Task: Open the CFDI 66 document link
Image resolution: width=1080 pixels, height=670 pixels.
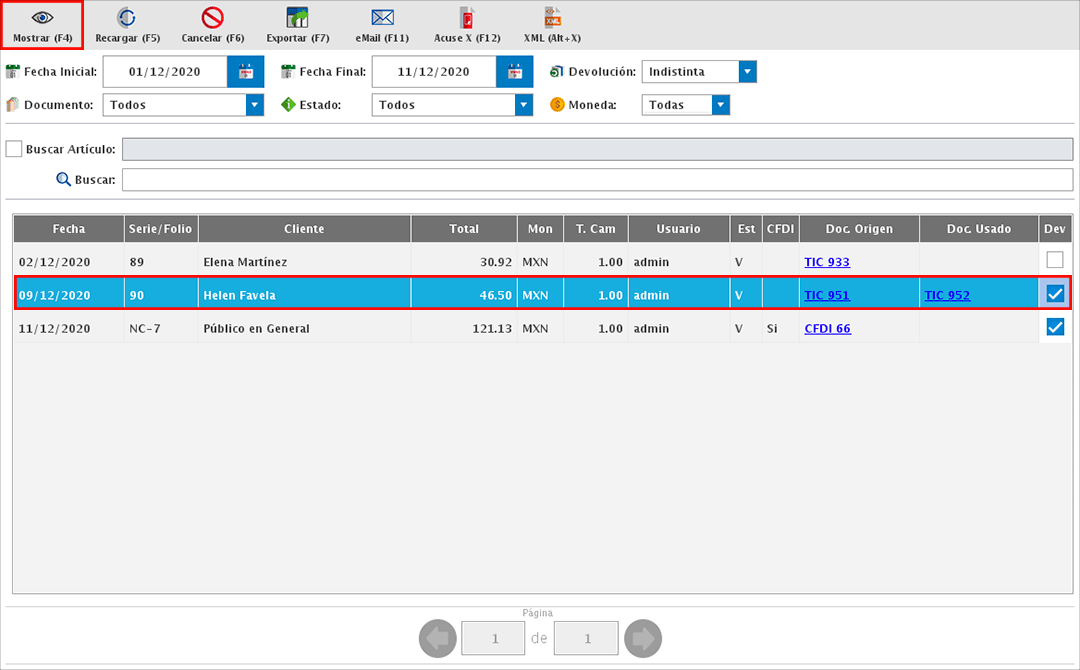Action: (827, 328)
